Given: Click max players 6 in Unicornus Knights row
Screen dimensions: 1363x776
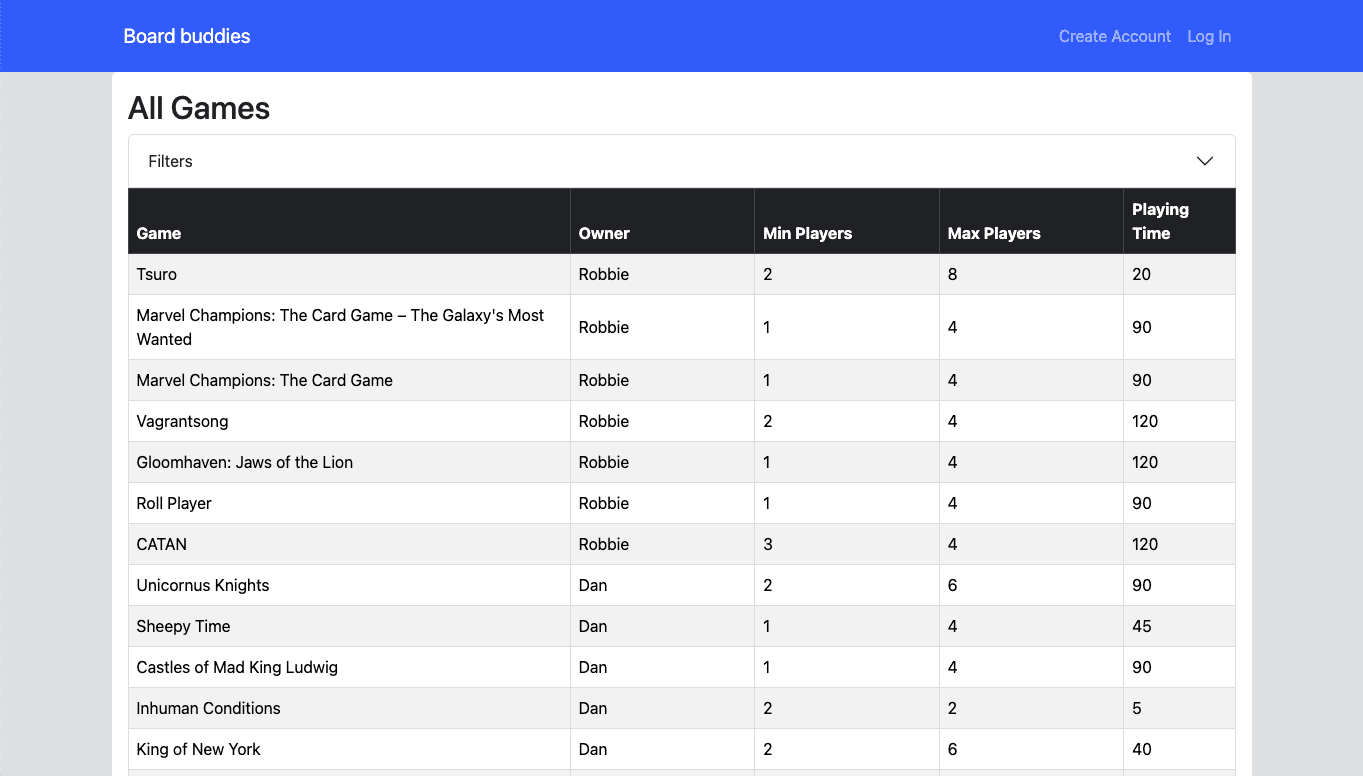Looking at the screenshot, I should tap(953, 585).
